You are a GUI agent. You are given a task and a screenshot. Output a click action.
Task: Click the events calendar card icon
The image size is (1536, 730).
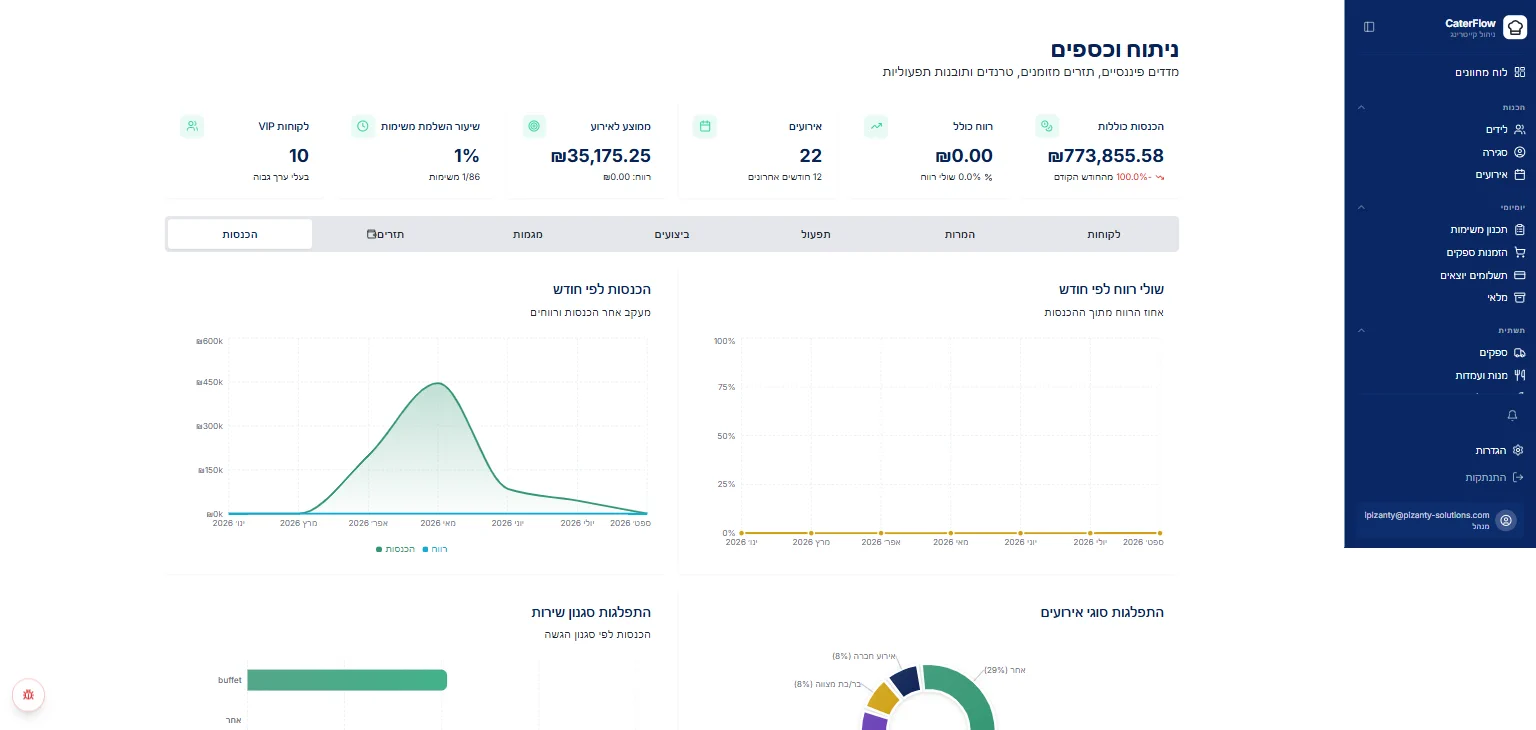click(705, 126)
